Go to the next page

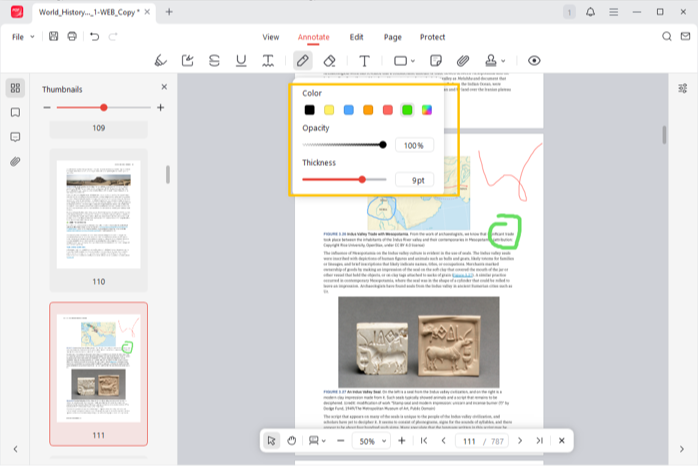(520, 441)
